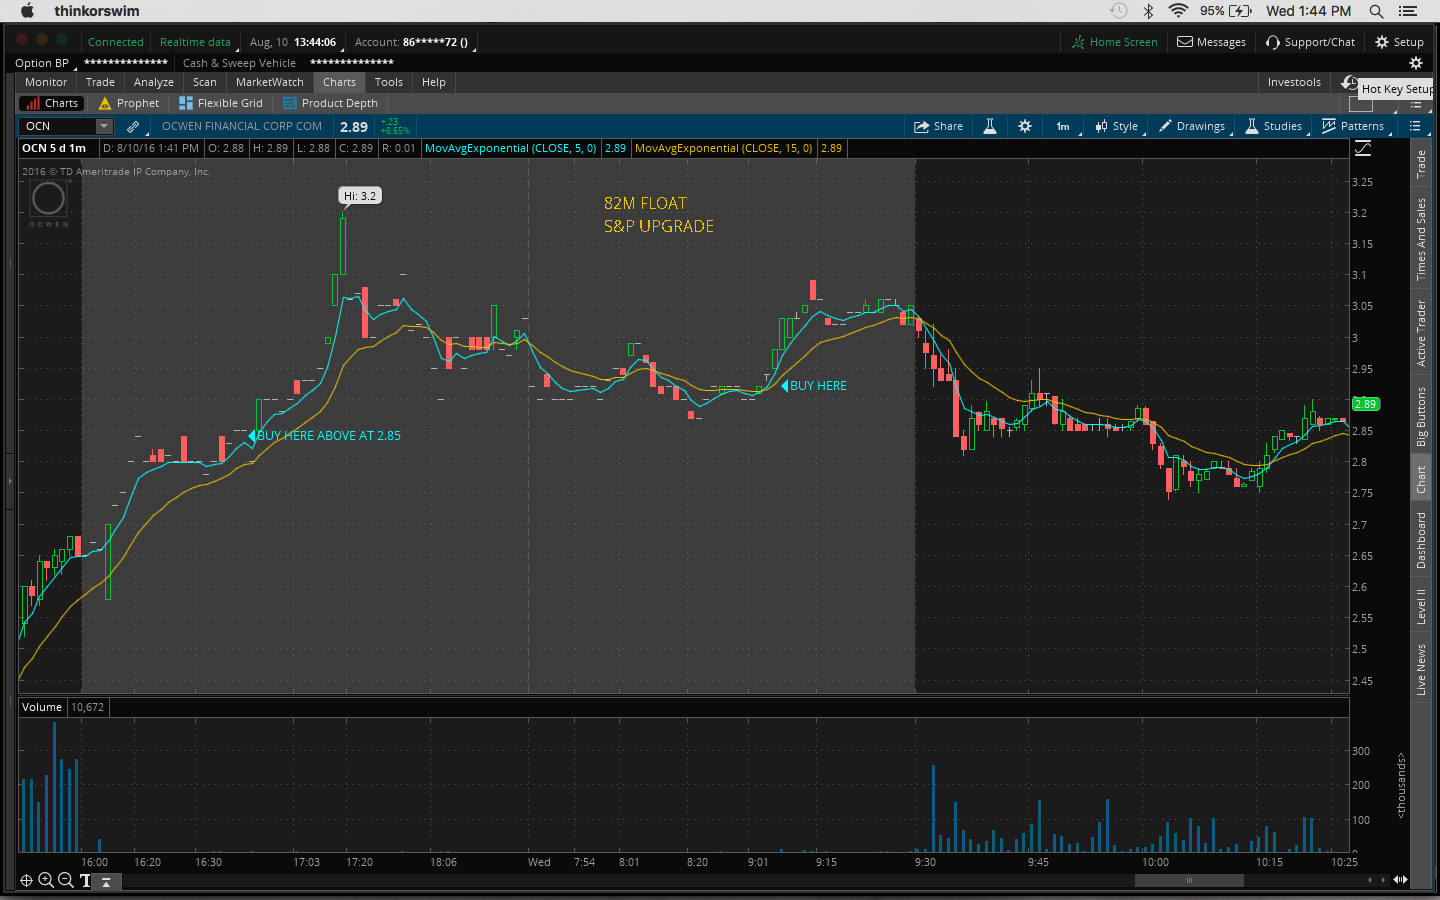
Task: Select the main Charts tab
Action: 339,82
